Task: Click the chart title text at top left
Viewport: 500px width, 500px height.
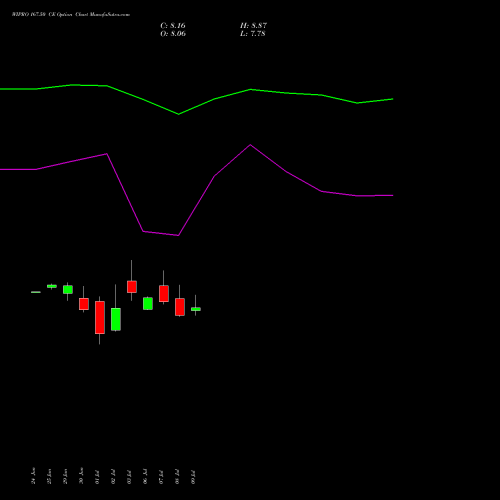Action: pos(71,15)
